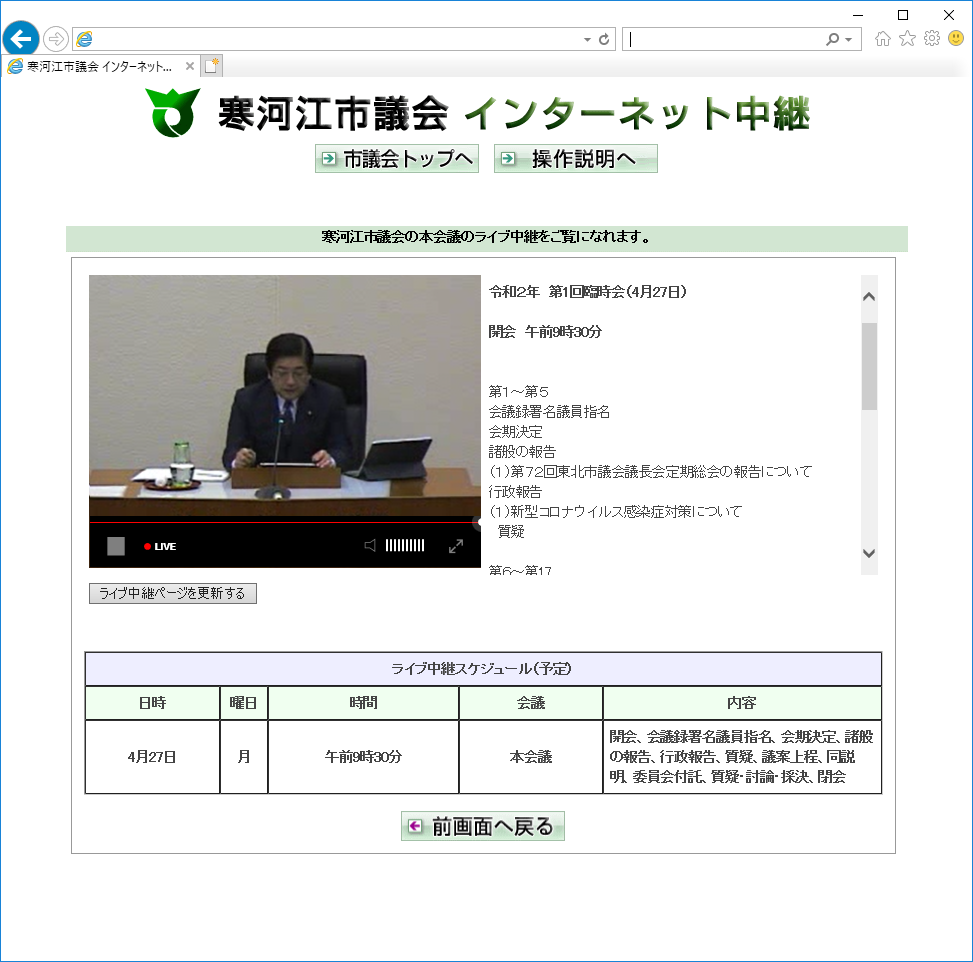Open the 操作説明へ button
The image size is (973, 962).
575,159
